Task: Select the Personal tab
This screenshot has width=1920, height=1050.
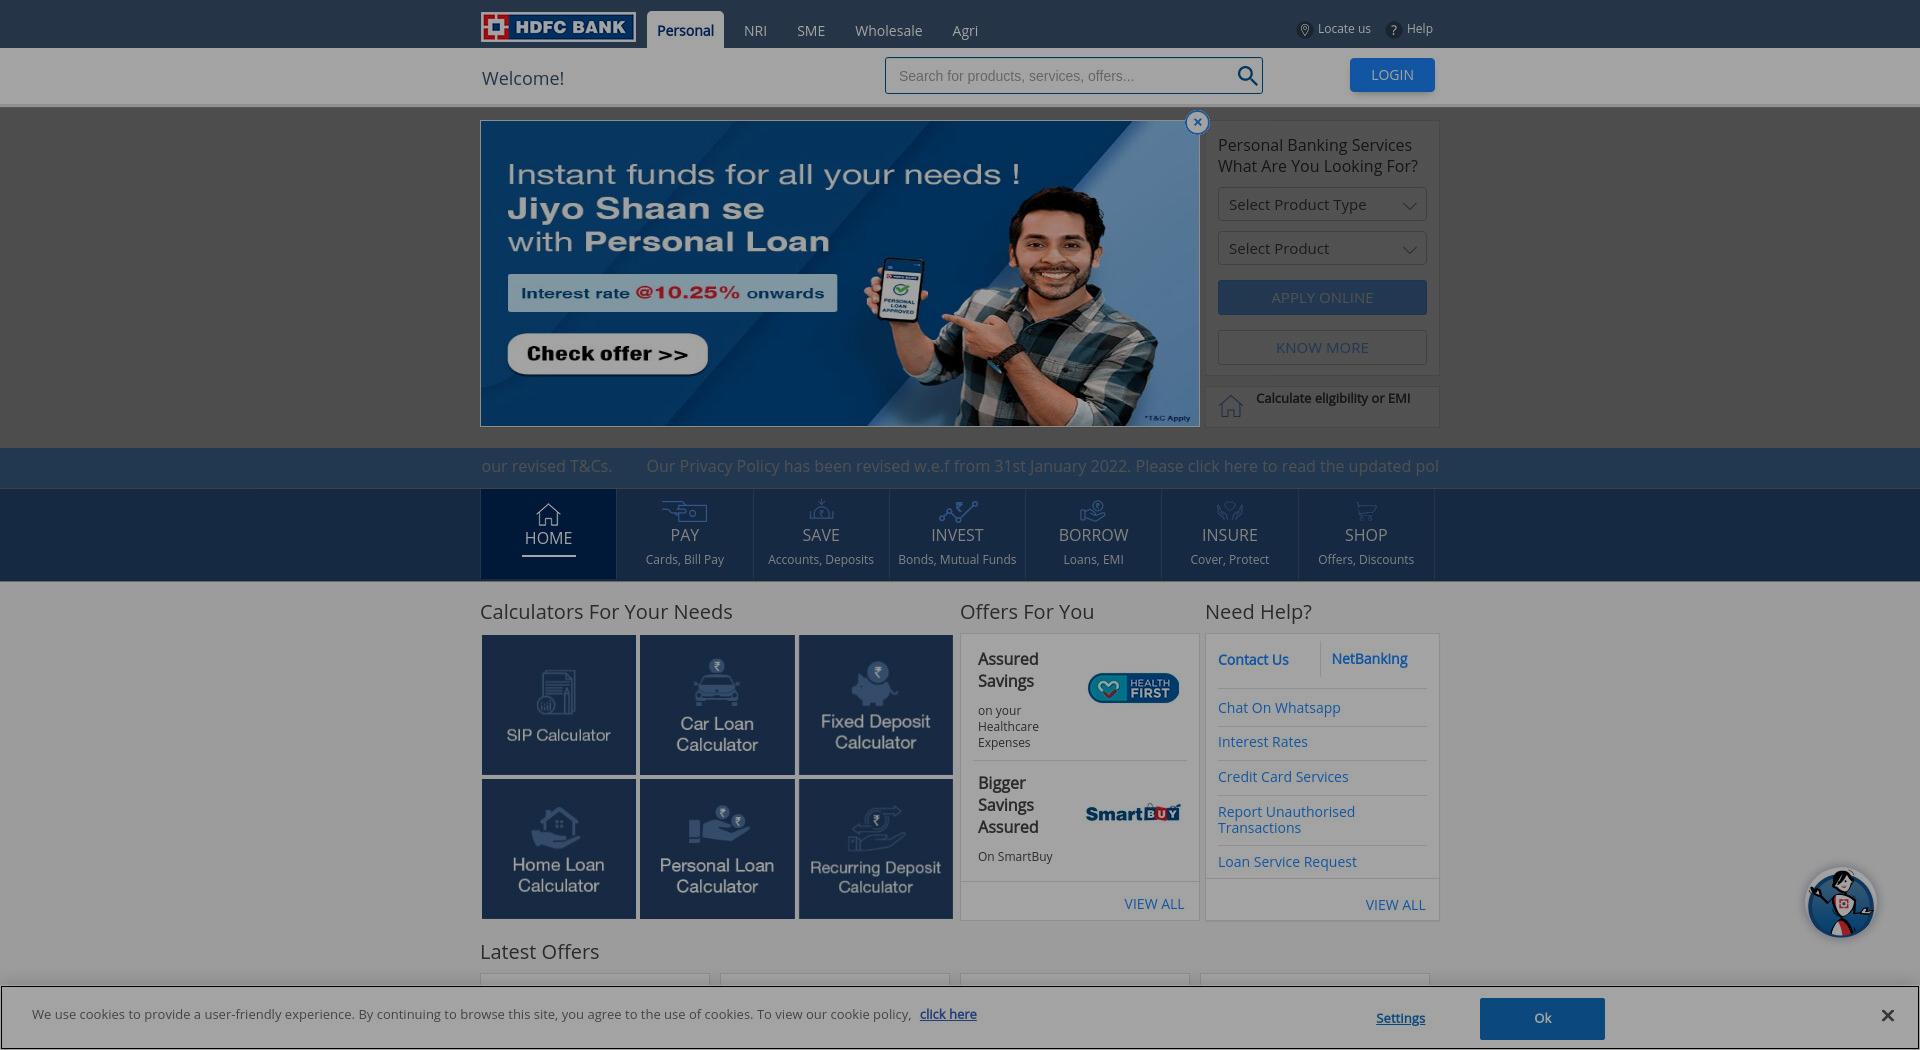Action: 685,31
